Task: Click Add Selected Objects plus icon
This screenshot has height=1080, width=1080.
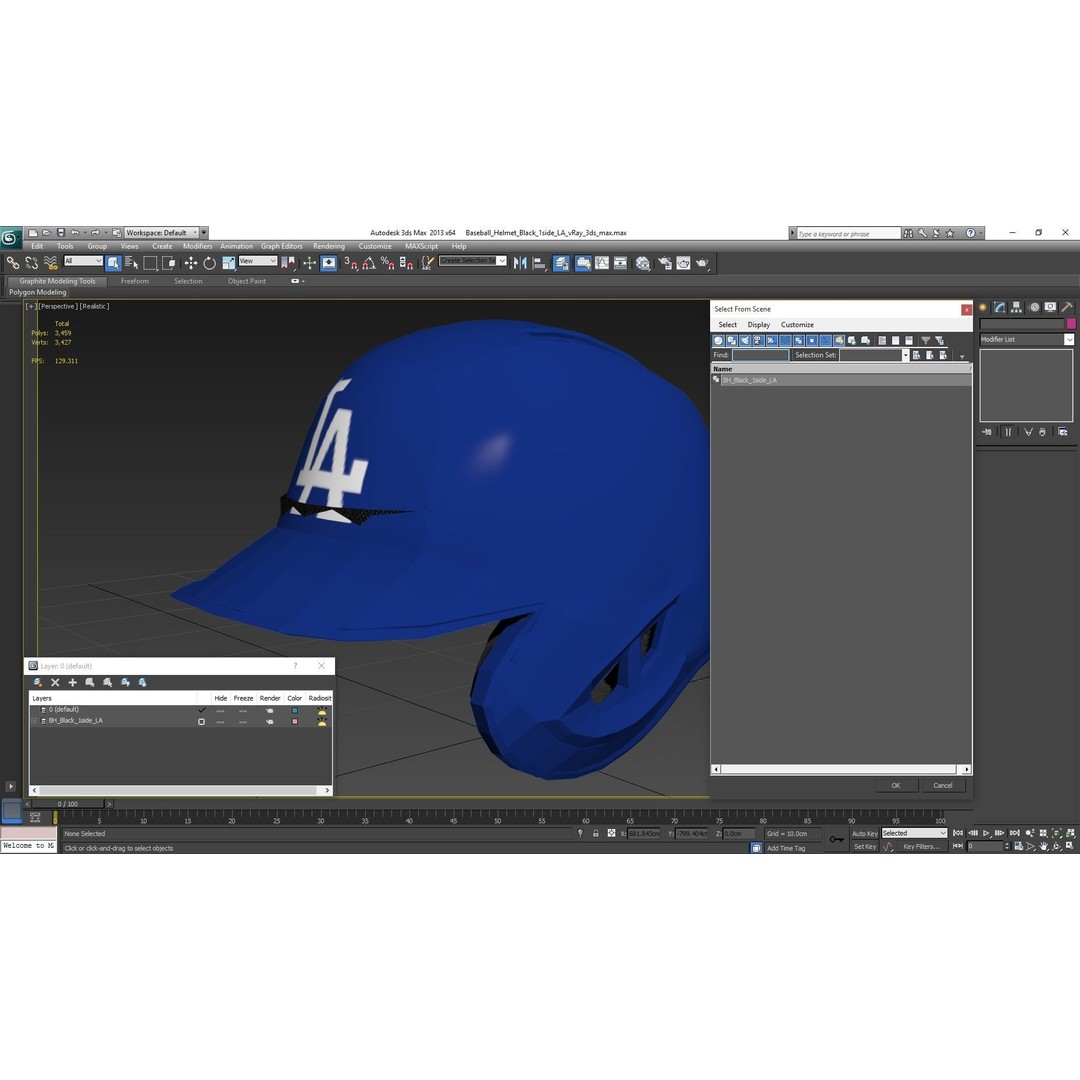Action: [x=72, y=682]
